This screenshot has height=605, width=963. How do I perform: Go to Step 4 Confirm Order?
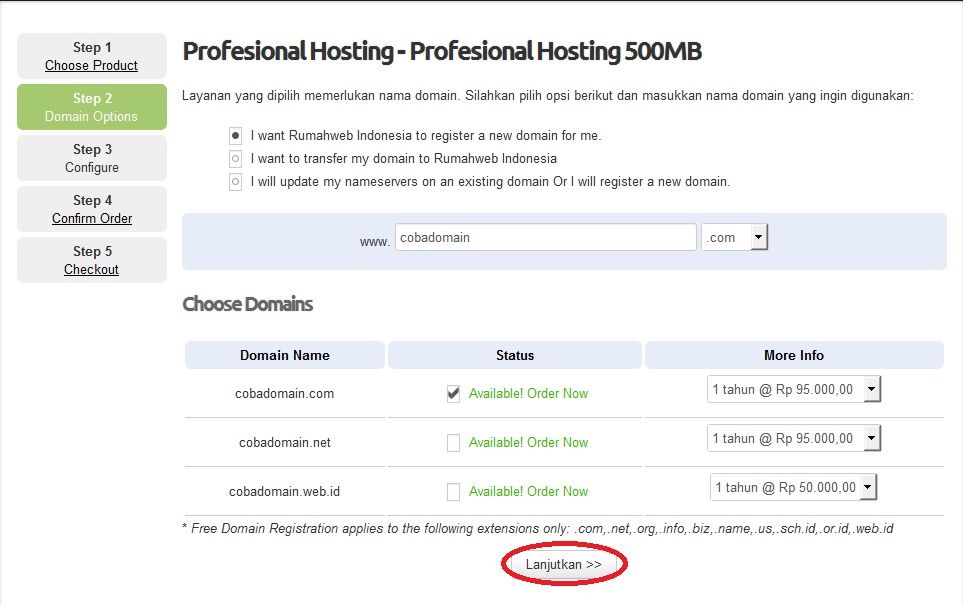92,209
